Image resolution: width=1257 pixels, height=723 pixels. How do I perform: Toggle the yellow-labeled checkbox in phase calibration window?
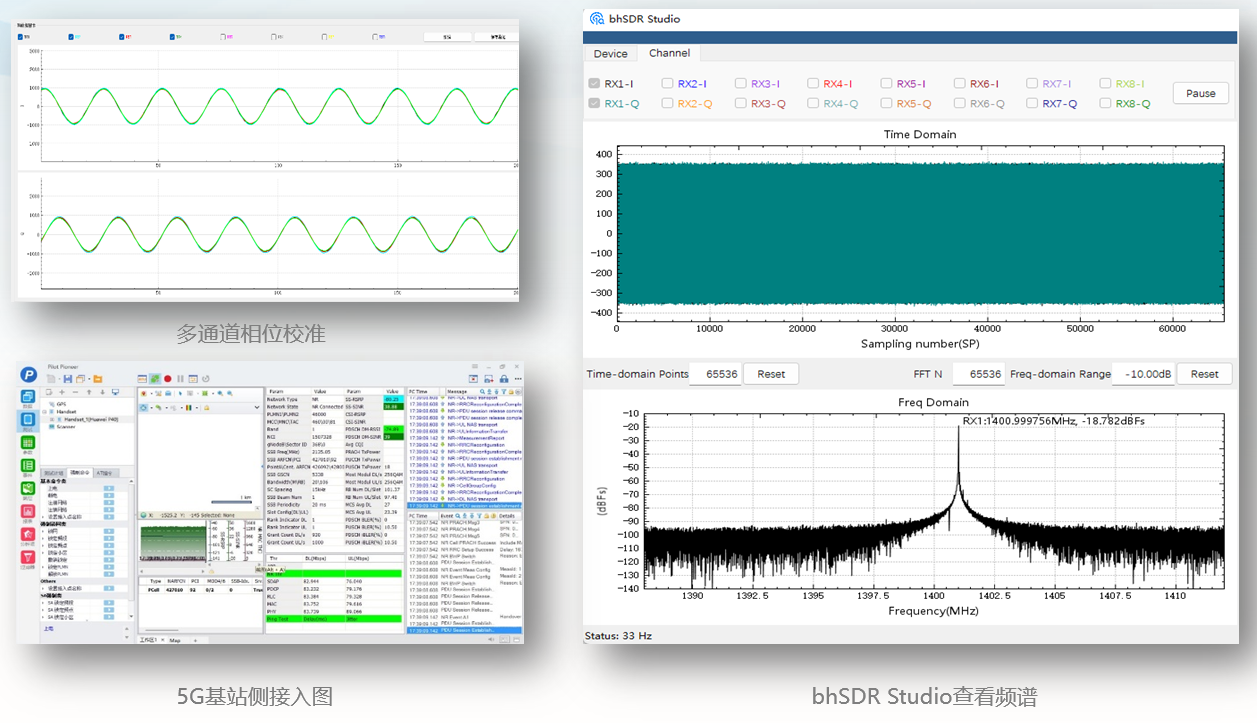324,37
